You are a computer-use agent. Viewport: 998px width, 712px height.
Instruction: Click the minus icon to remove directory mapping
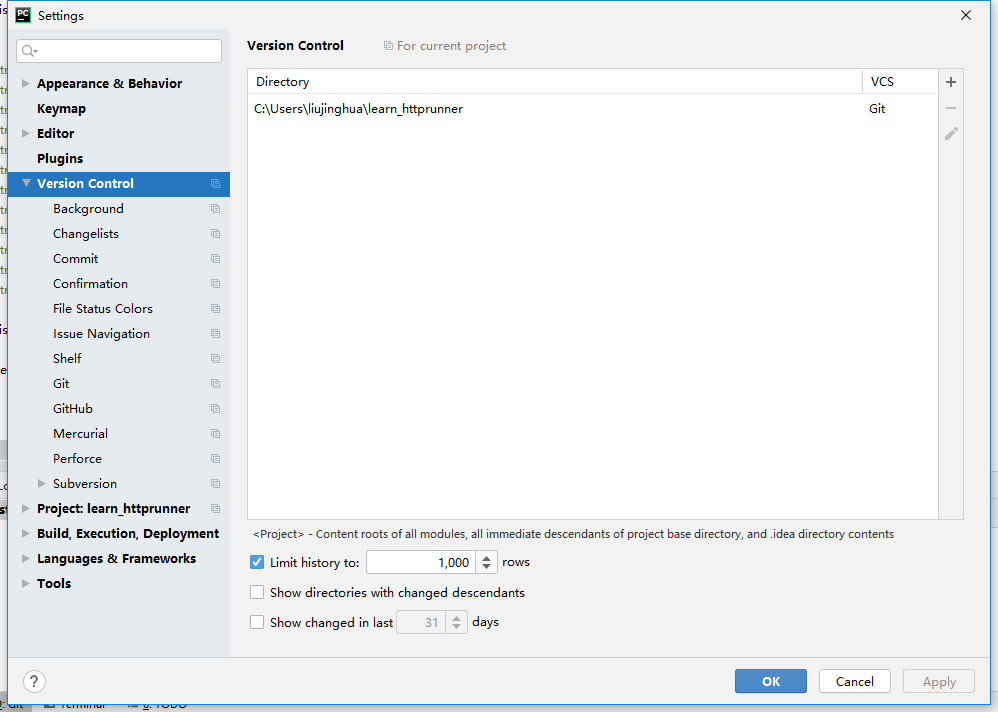pos(950,108)
